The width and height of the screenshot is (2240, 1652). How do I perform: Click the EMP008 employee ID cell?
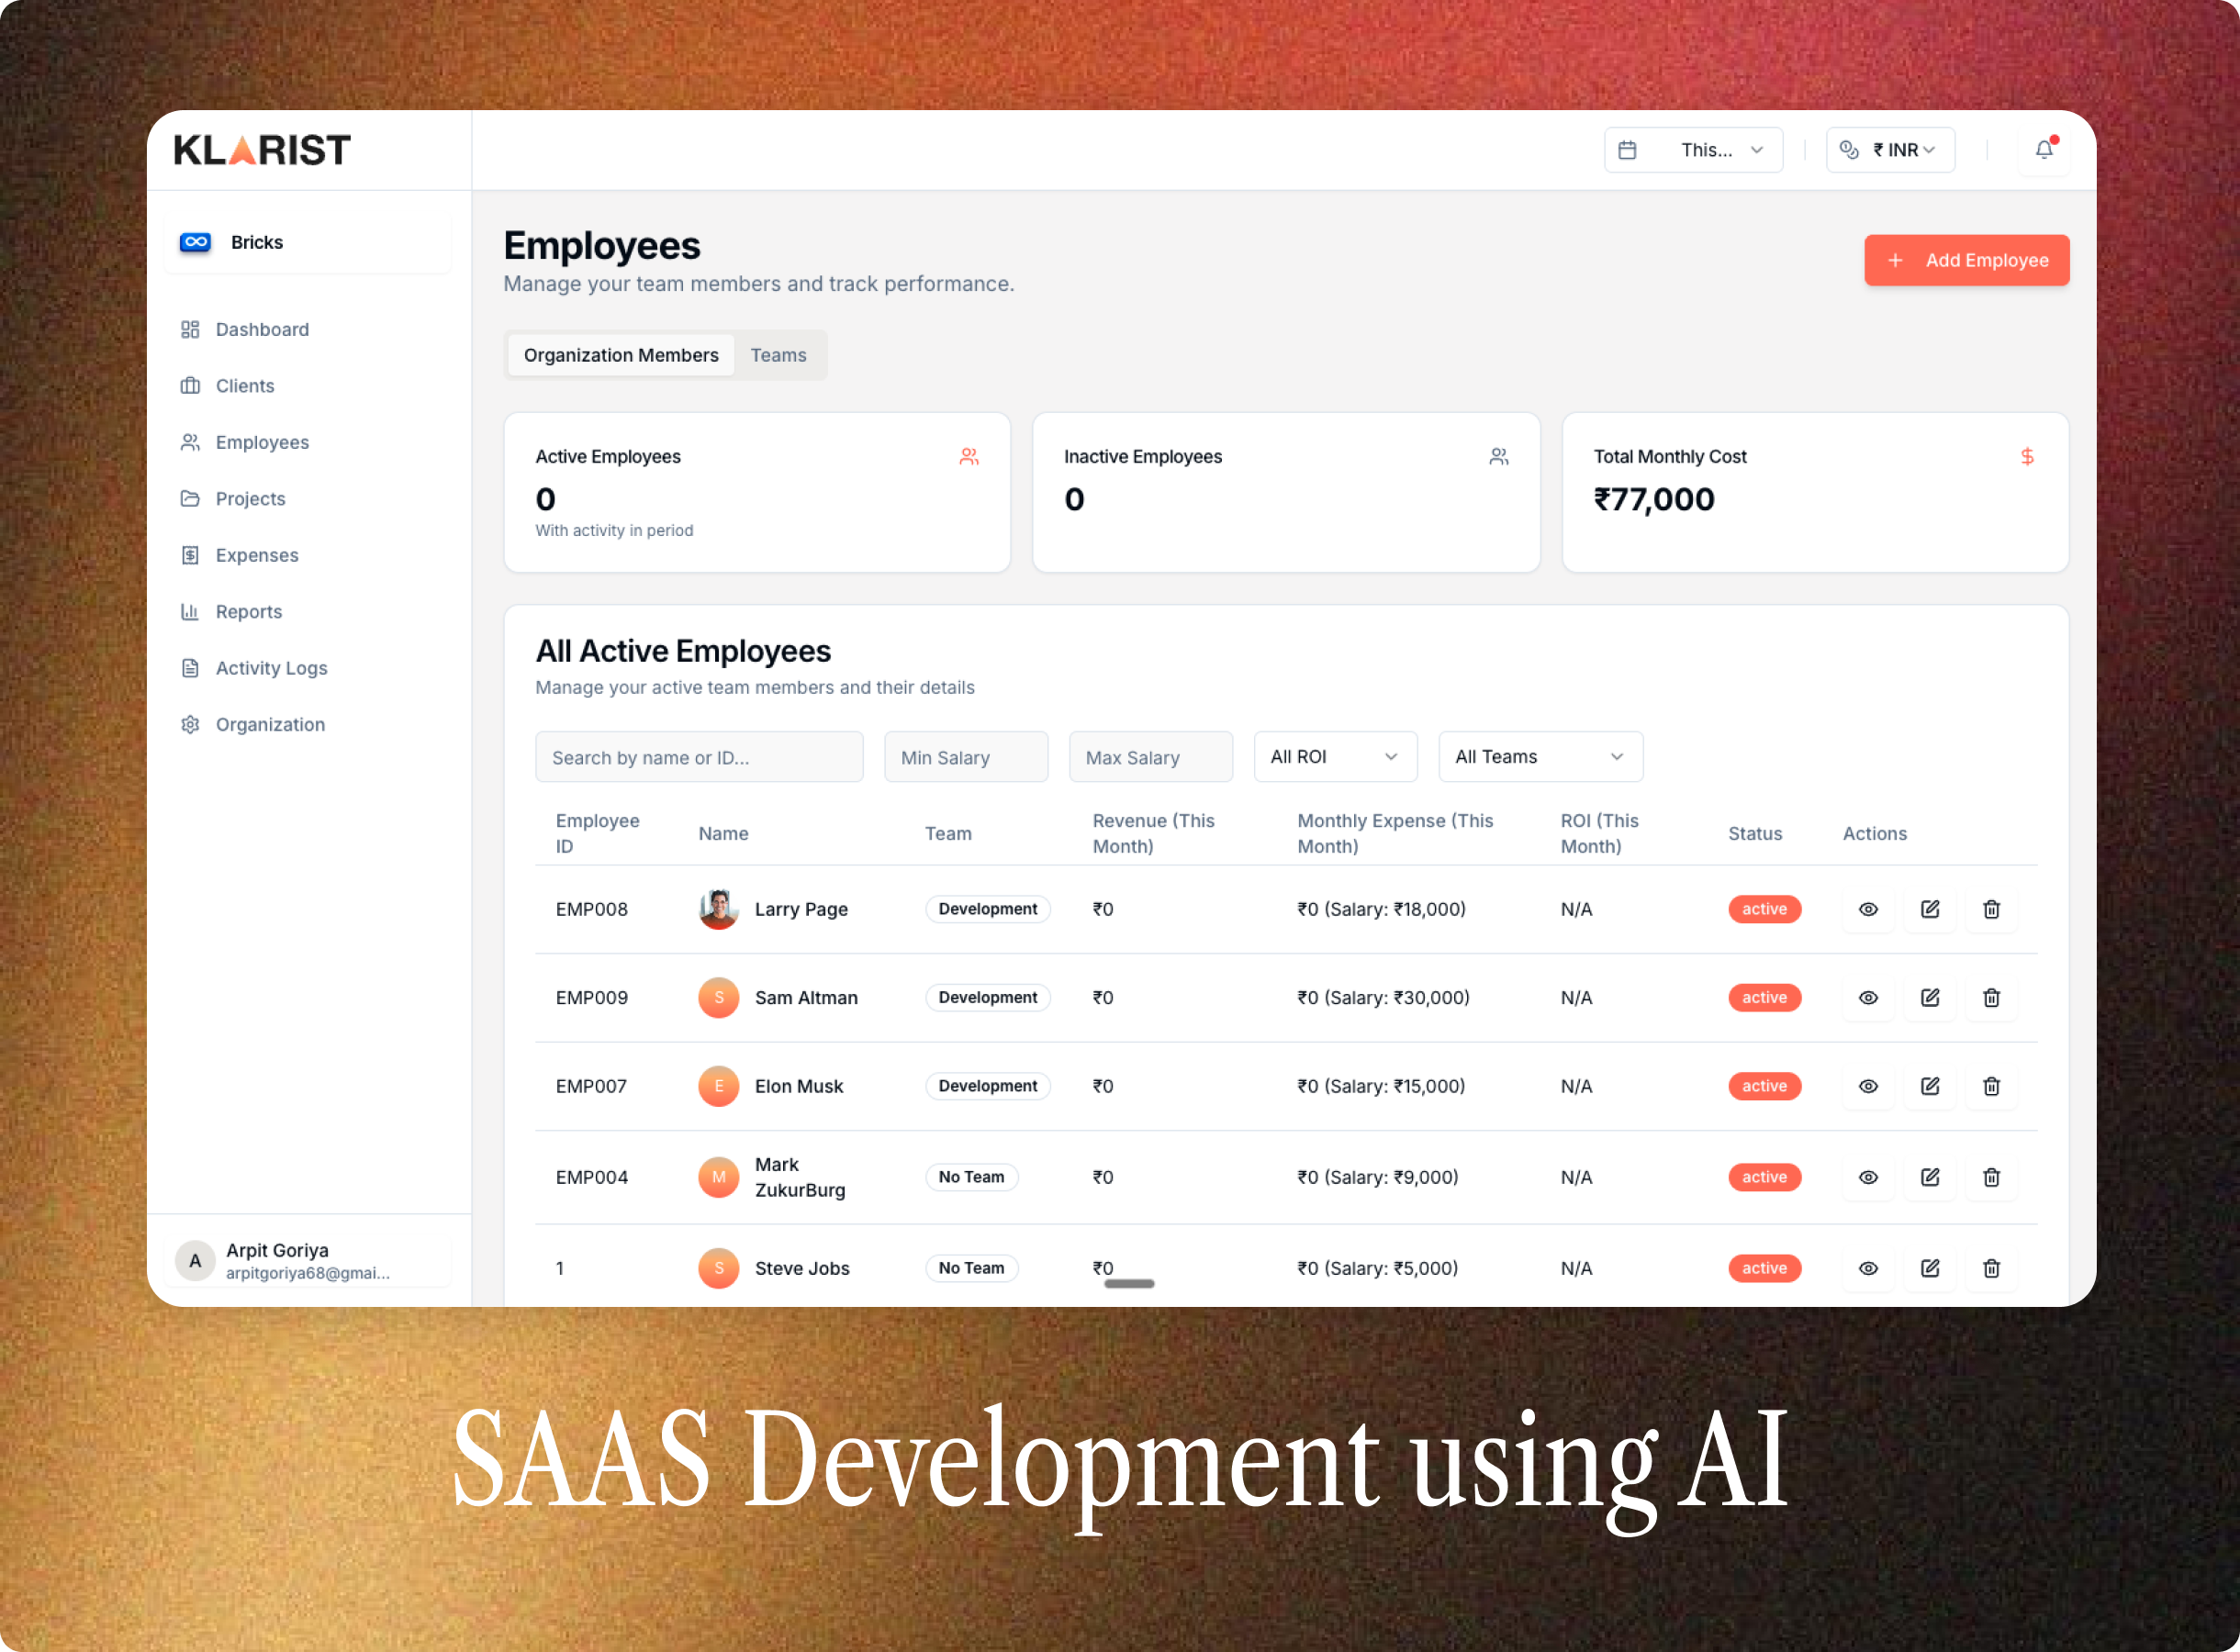click(592, 909)
